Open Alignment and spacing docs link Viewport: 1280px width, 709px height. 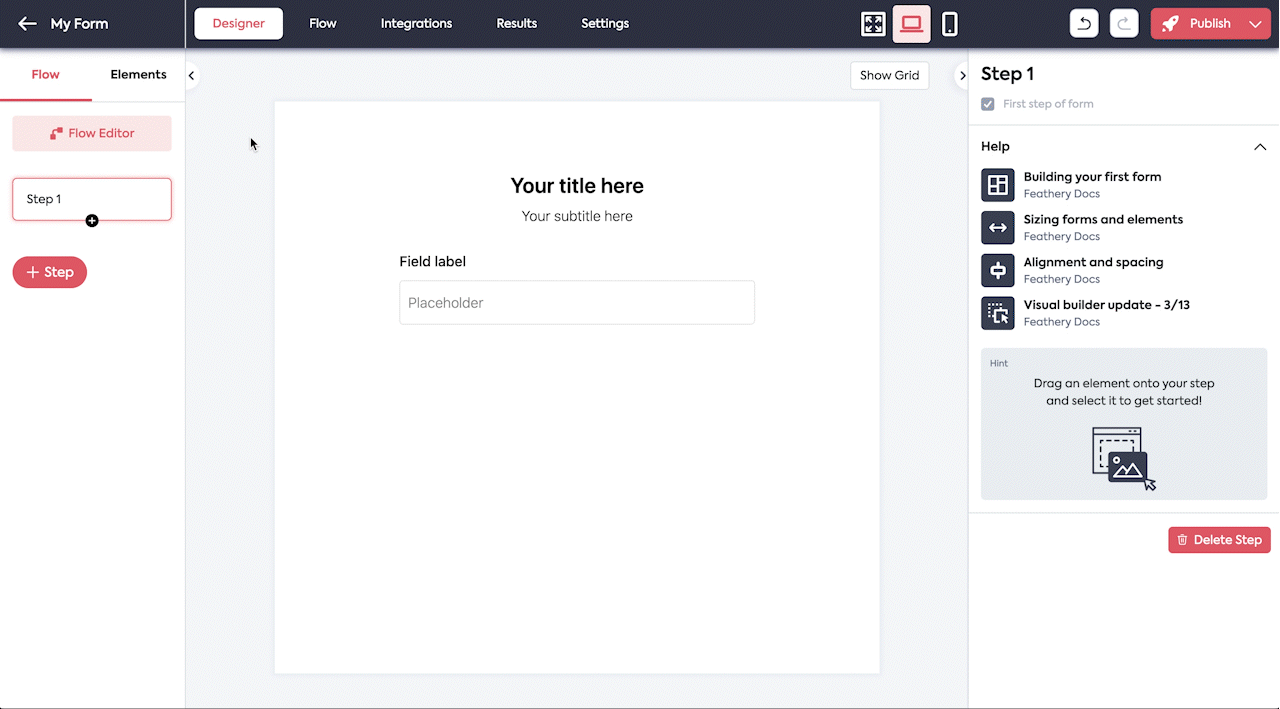[1093, 262]
